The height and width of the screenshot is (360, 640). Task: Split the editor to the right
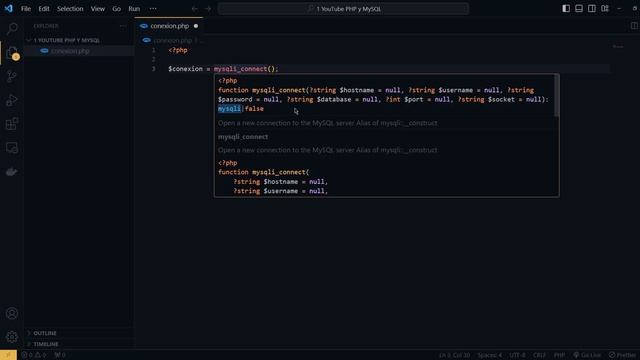click(634, 26)
